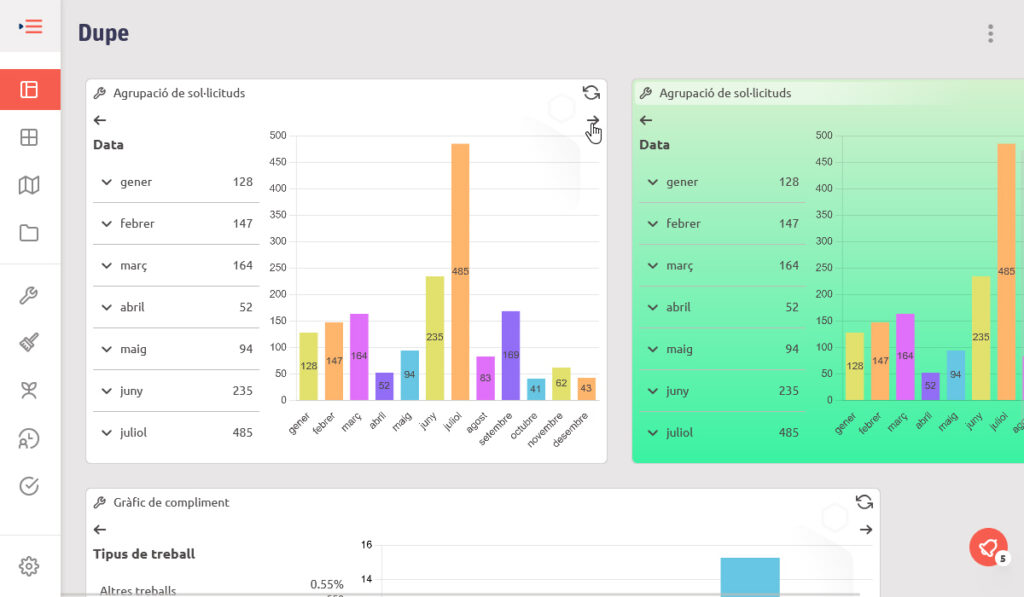Click the circled checkmark icon in the sidebar

click(29, 486)
